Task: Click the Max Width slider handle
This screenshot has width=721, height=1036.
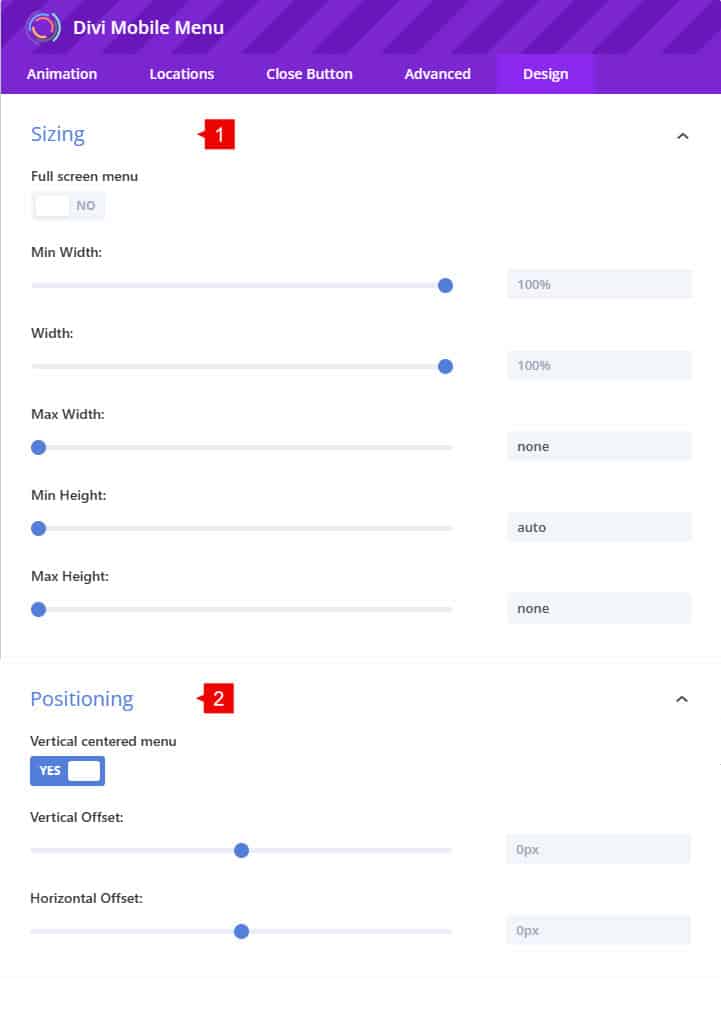Action: pyautogui.click(x=39, y=447)
